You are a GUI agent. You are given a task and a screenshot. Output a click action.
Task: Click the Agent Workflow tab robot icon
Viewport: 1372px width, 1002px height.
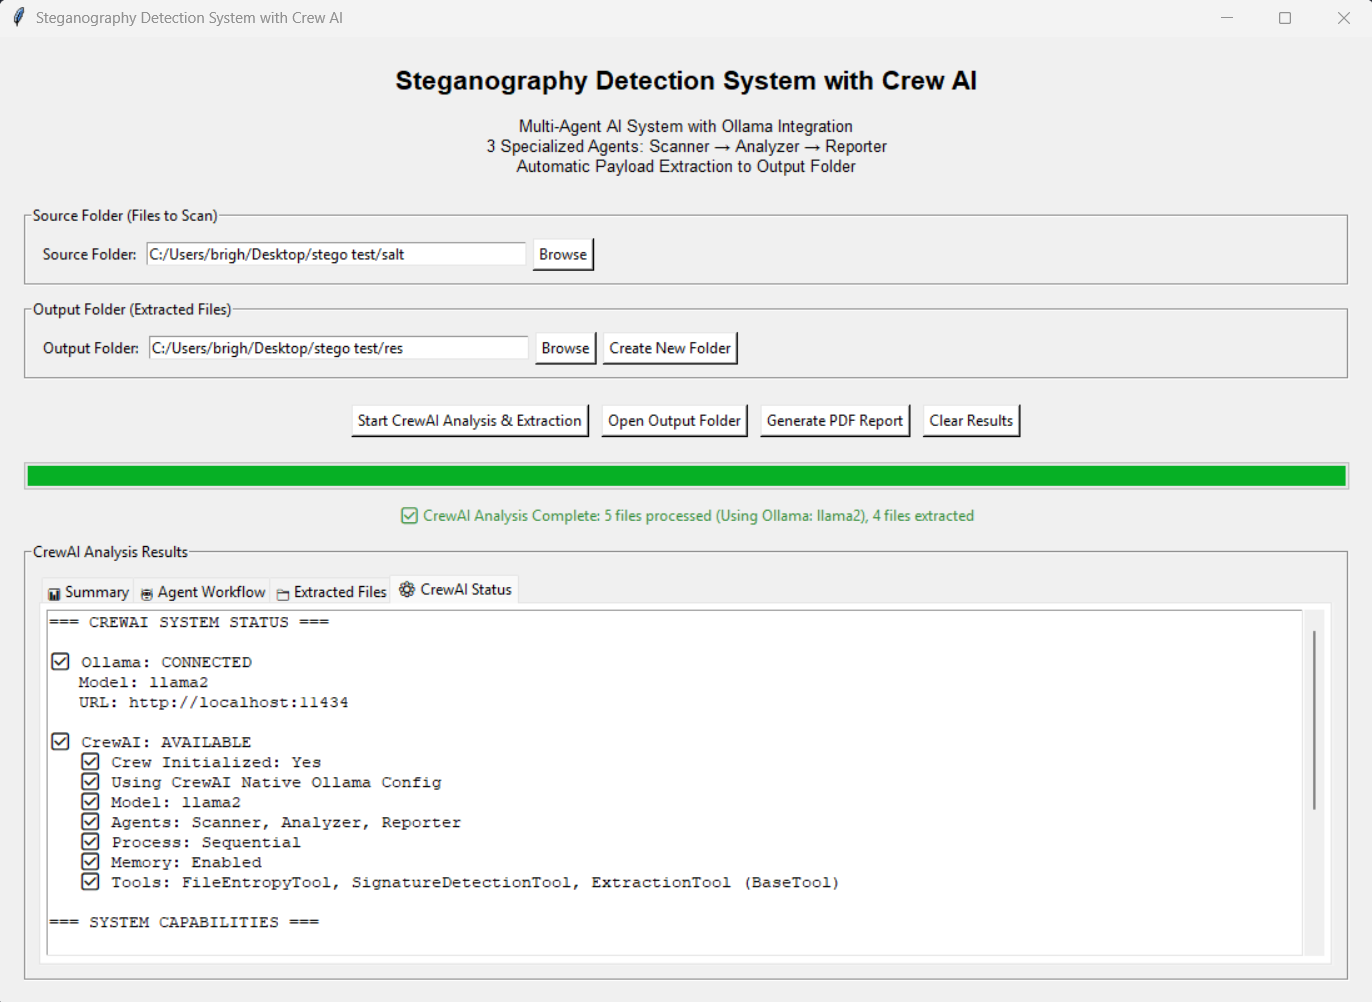click(x=147, y=594)
